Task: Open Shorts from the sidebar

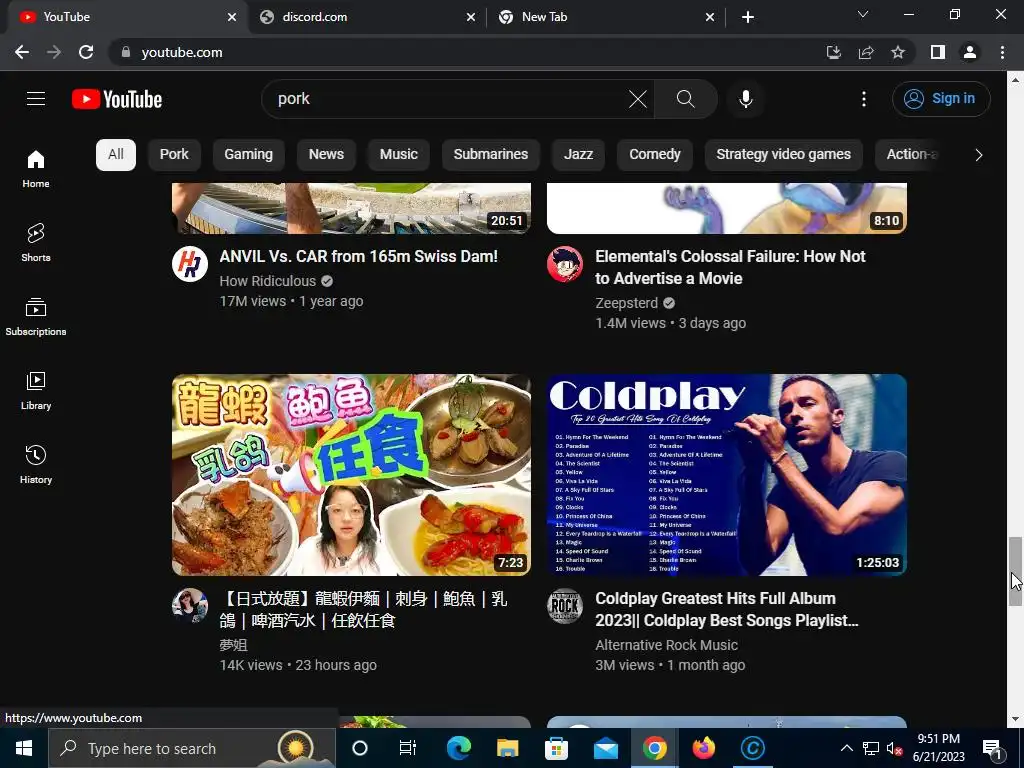Action: [x=36, y=242]
